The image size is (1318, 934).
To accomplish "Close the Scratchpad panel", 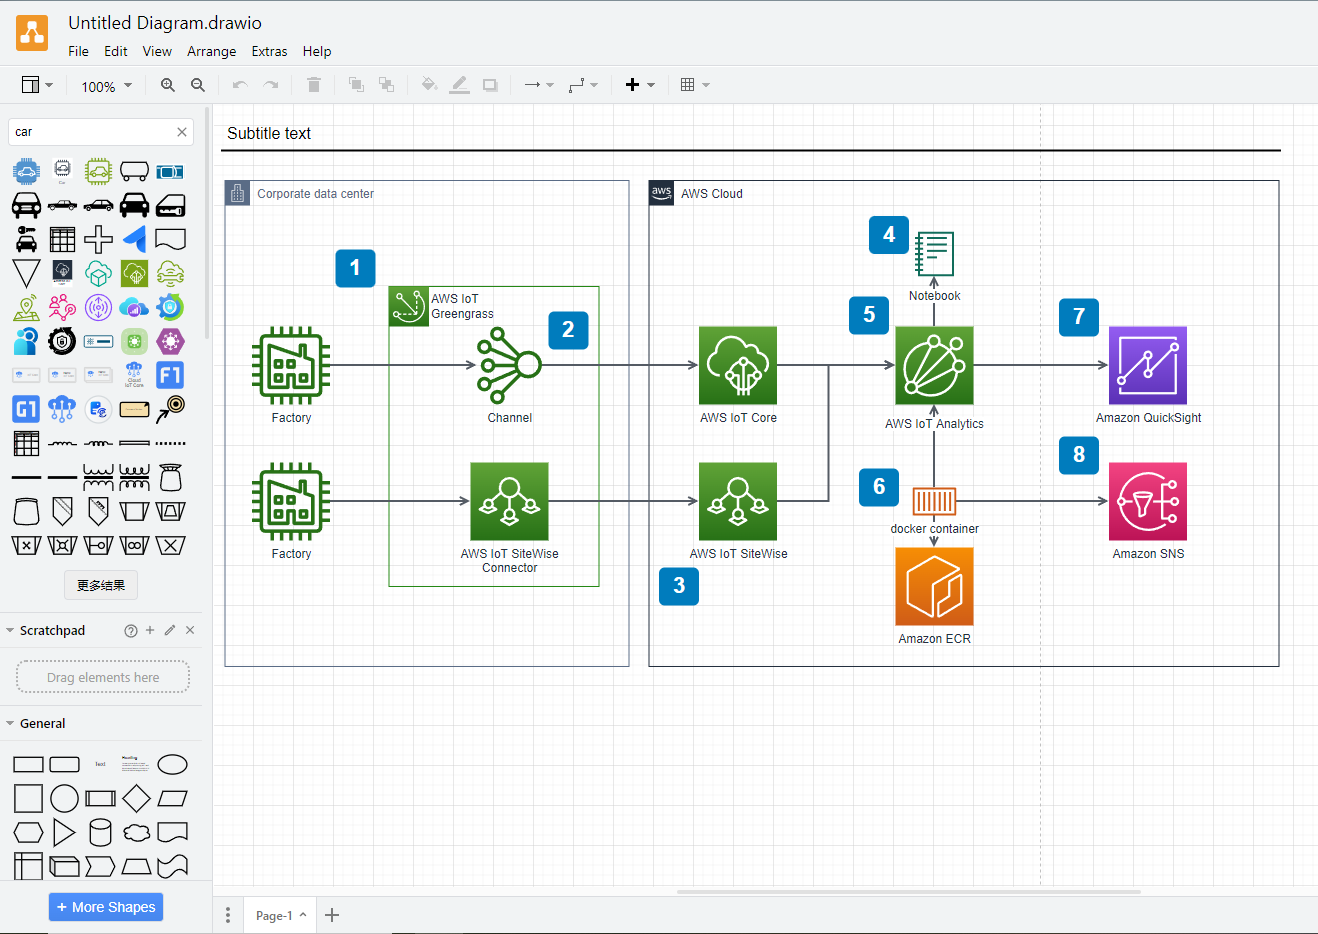I will coord(190,630).
